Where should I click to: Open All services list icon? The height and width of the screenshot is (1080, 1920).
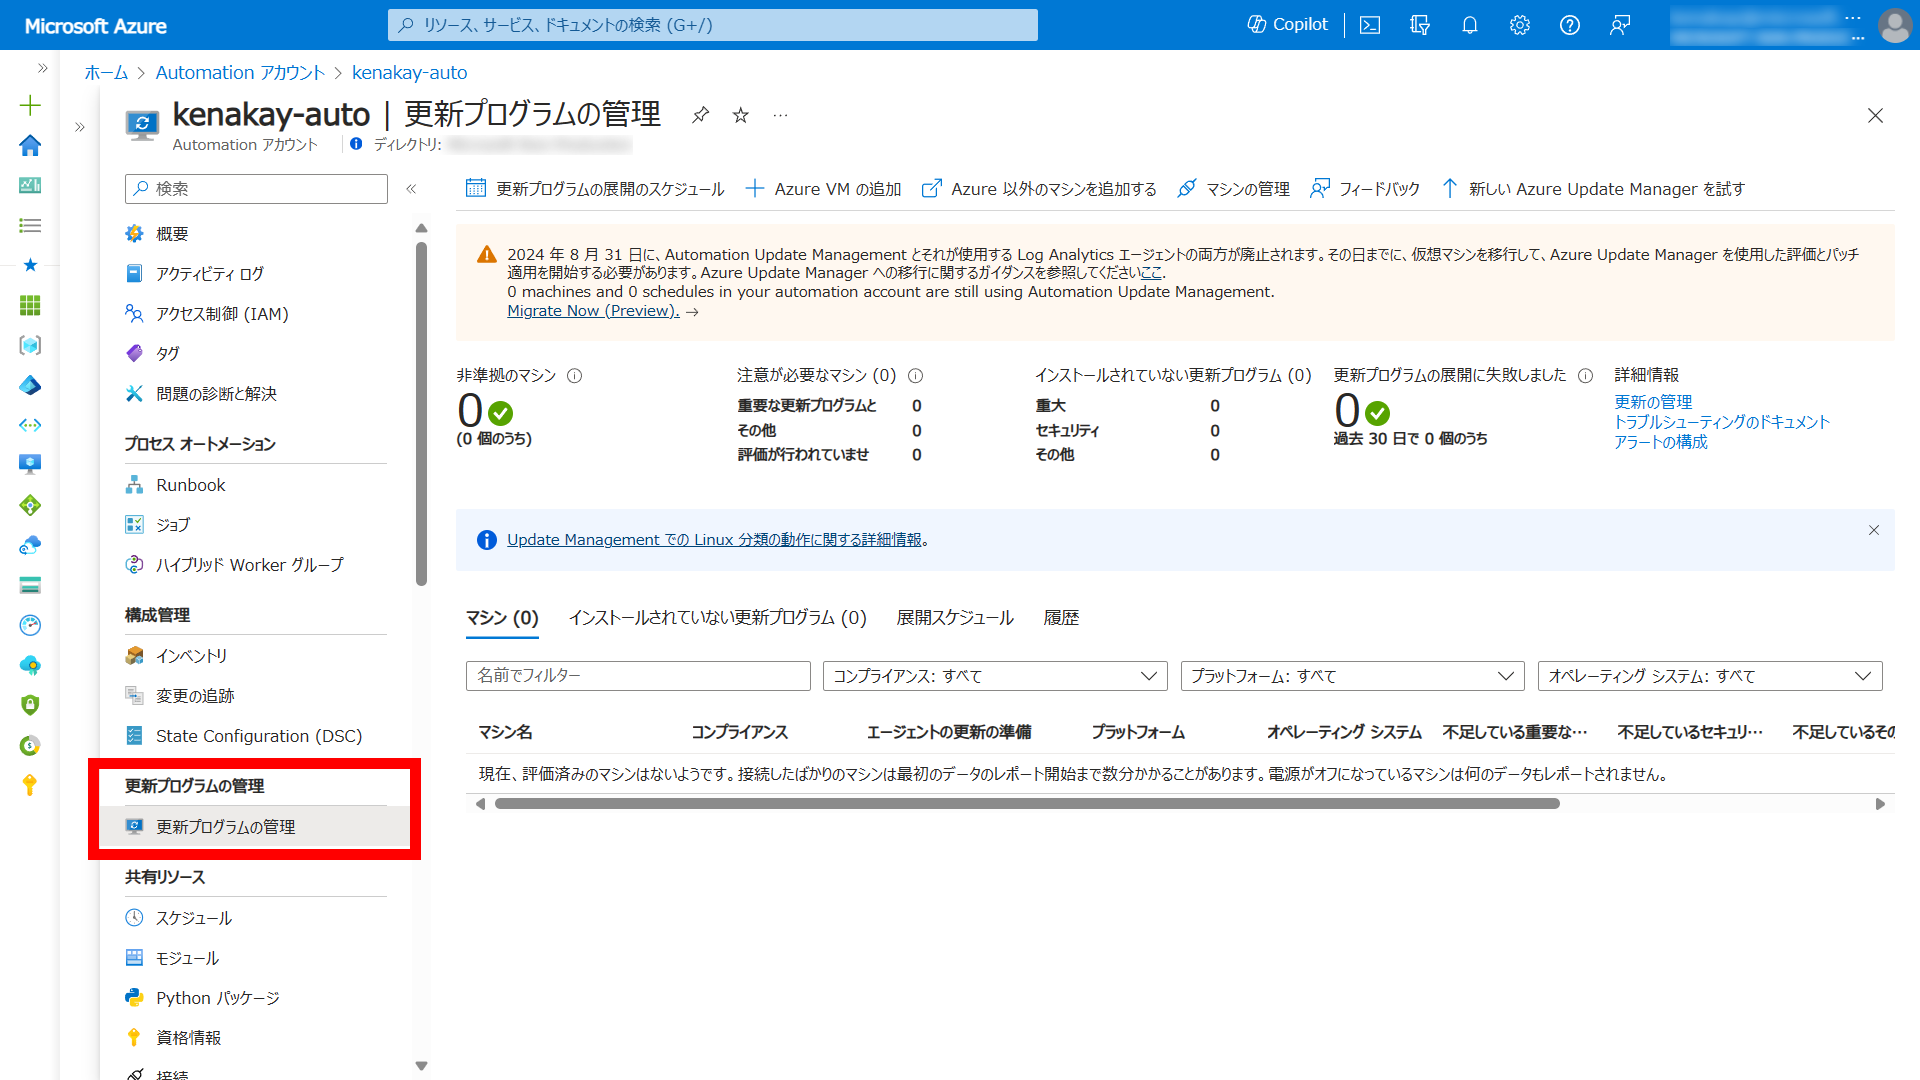pos(30,226)
